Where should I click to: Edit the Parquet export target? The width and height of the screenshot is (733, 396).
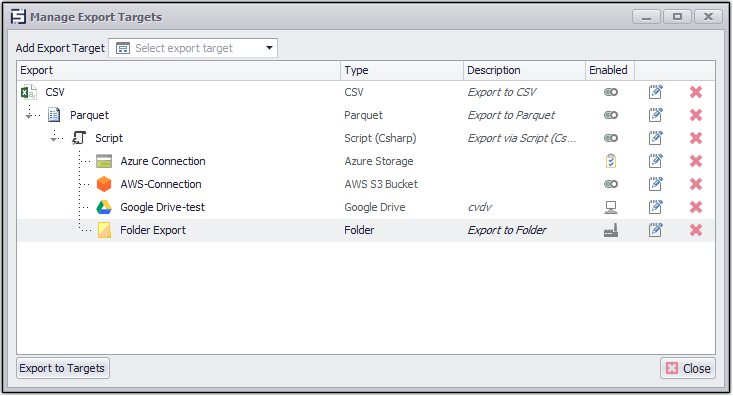click(x=655, y=115)
